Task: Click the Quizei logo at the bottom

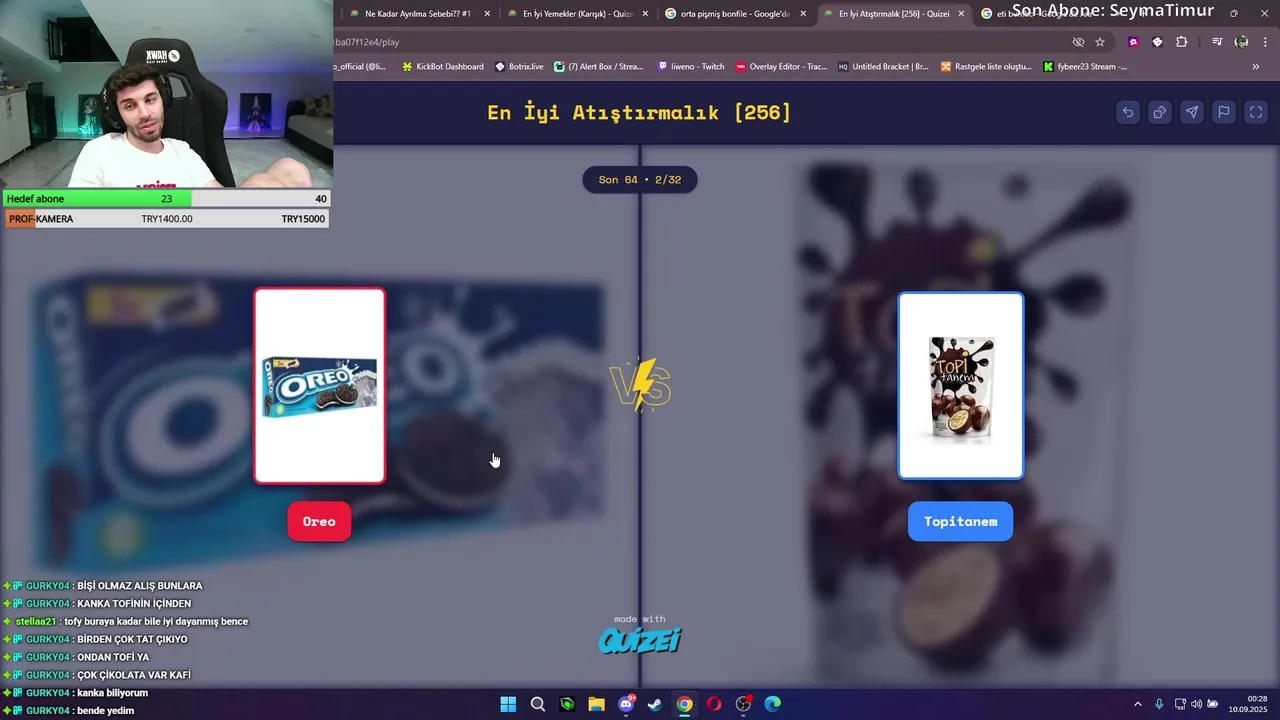Action: 639,640
